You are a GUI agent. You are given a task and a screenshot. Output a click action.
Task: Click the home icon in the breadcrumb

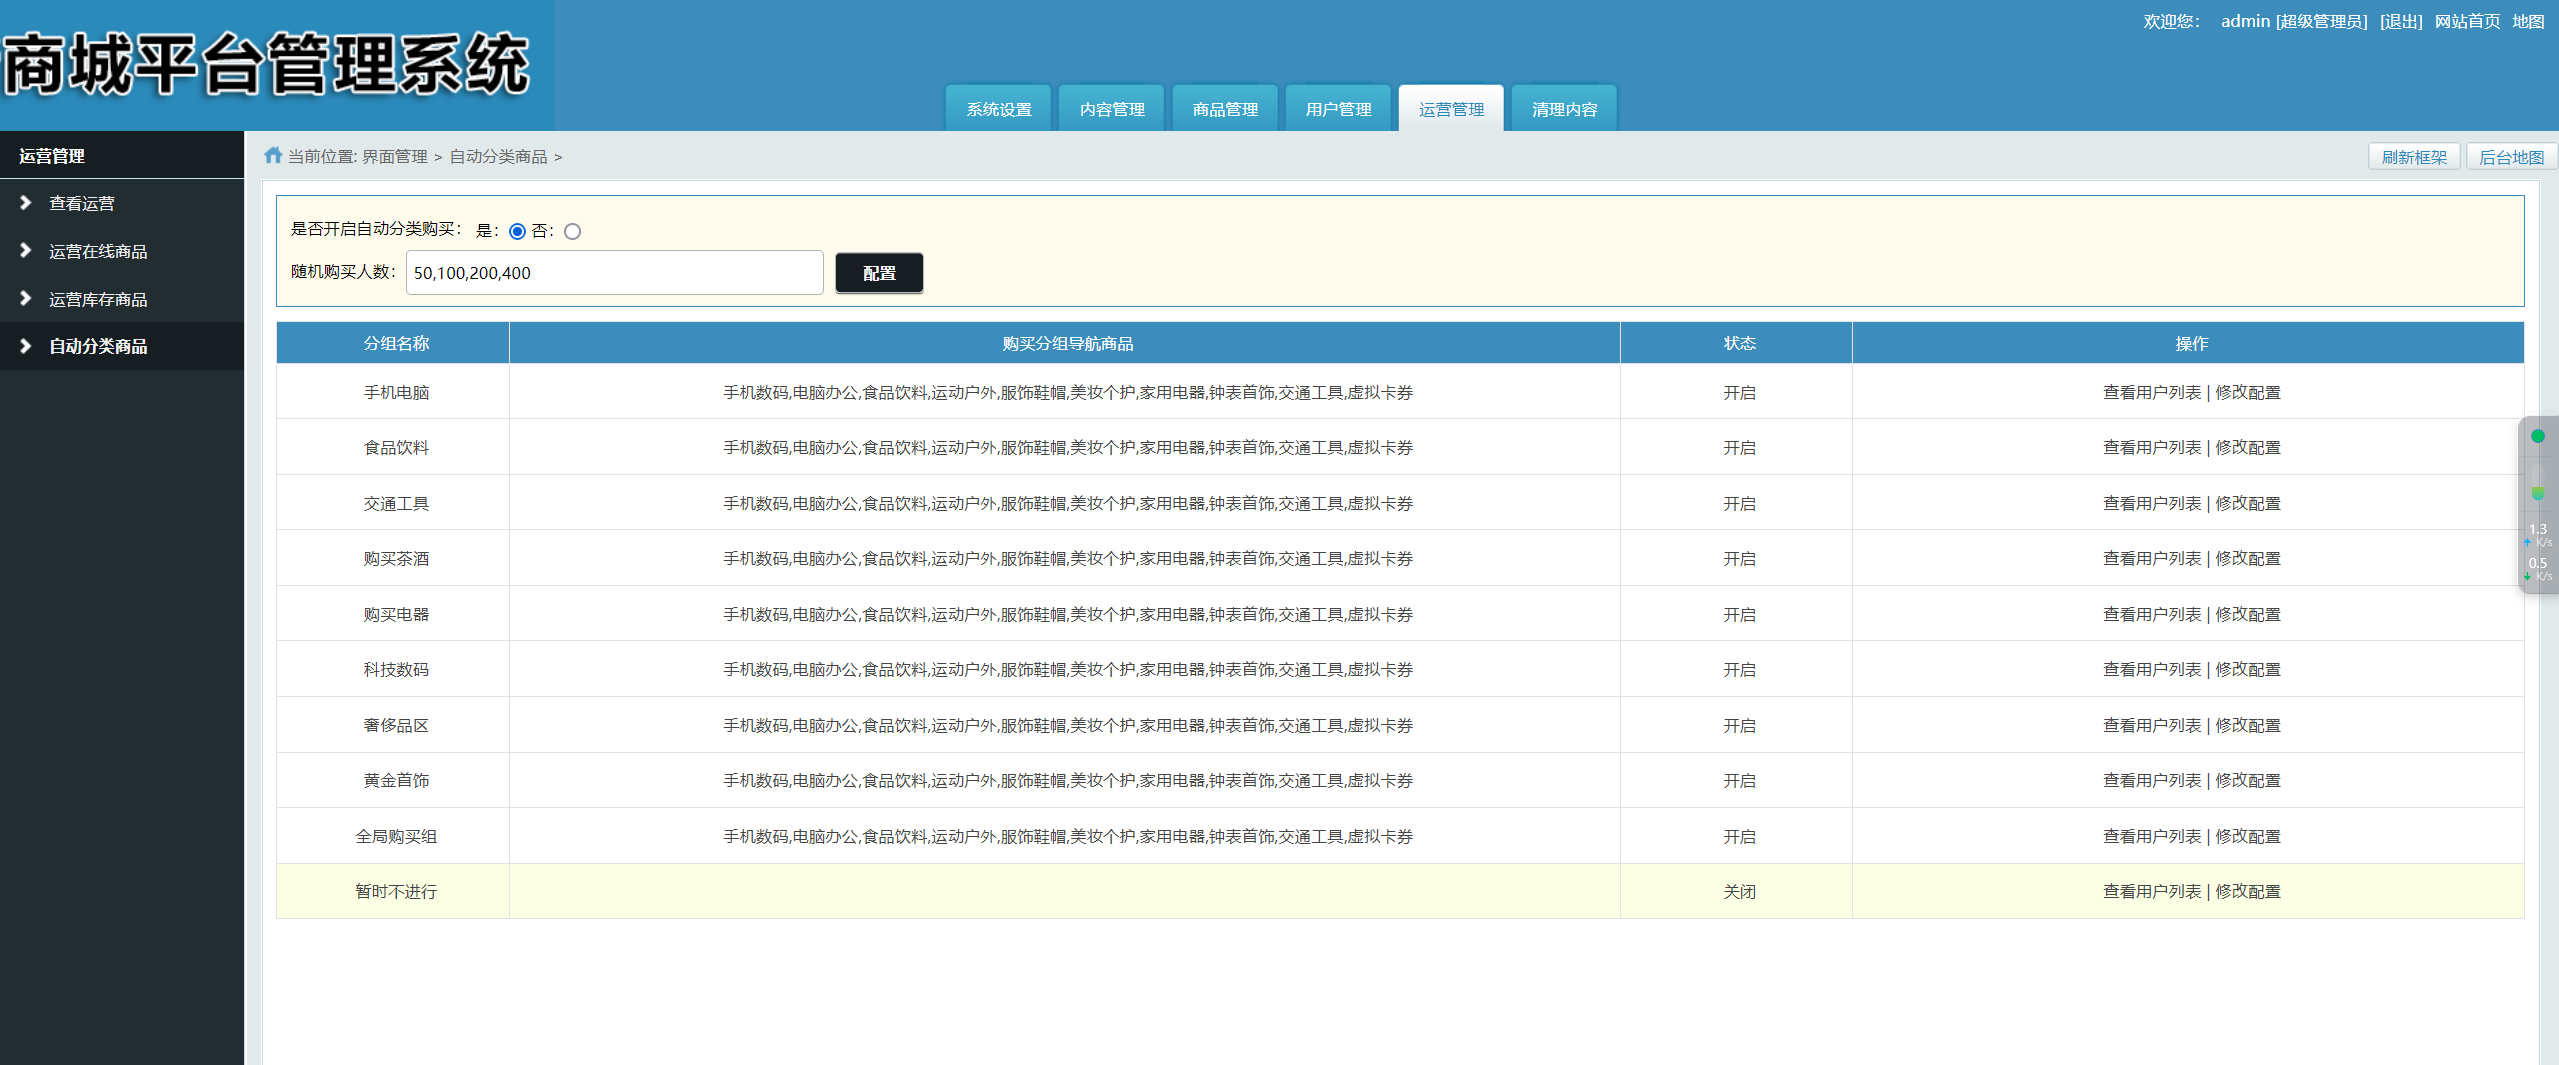point(273,156)
